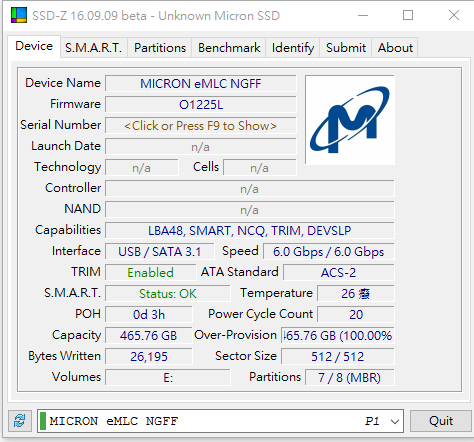Image resolution: width=474 pixels, height=442 pixels.
Task: Click the Capabilities value LBA48, SMART, NCQ
Action: point(250,231)
